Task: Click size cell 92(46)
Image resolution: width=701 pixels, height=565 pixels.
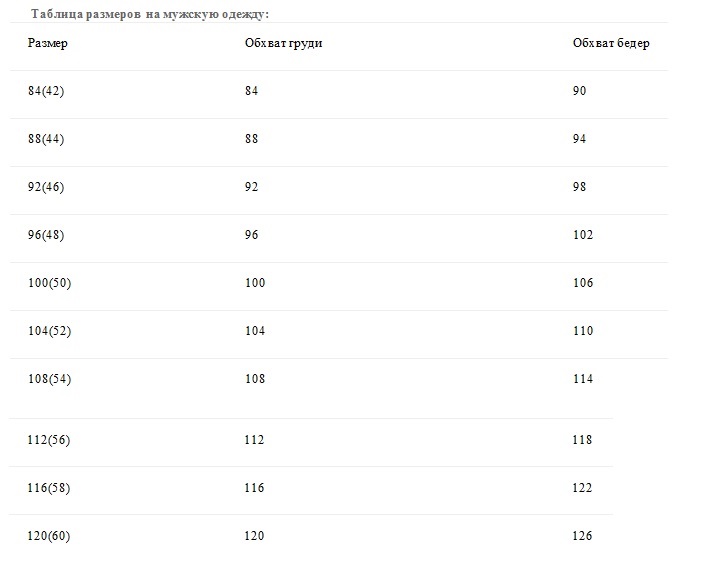Action: [46, 186]
